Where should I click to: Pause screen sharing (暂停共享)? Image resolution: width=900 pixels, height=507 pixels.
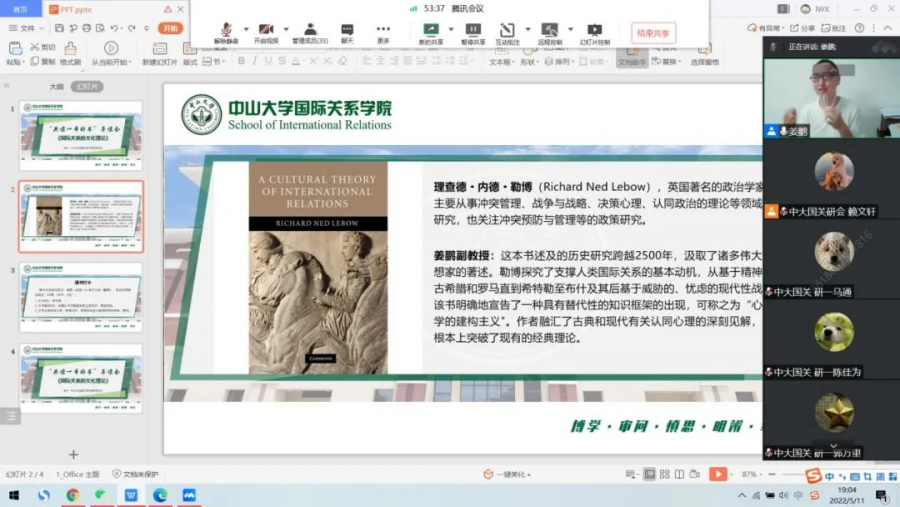(473, 30)
